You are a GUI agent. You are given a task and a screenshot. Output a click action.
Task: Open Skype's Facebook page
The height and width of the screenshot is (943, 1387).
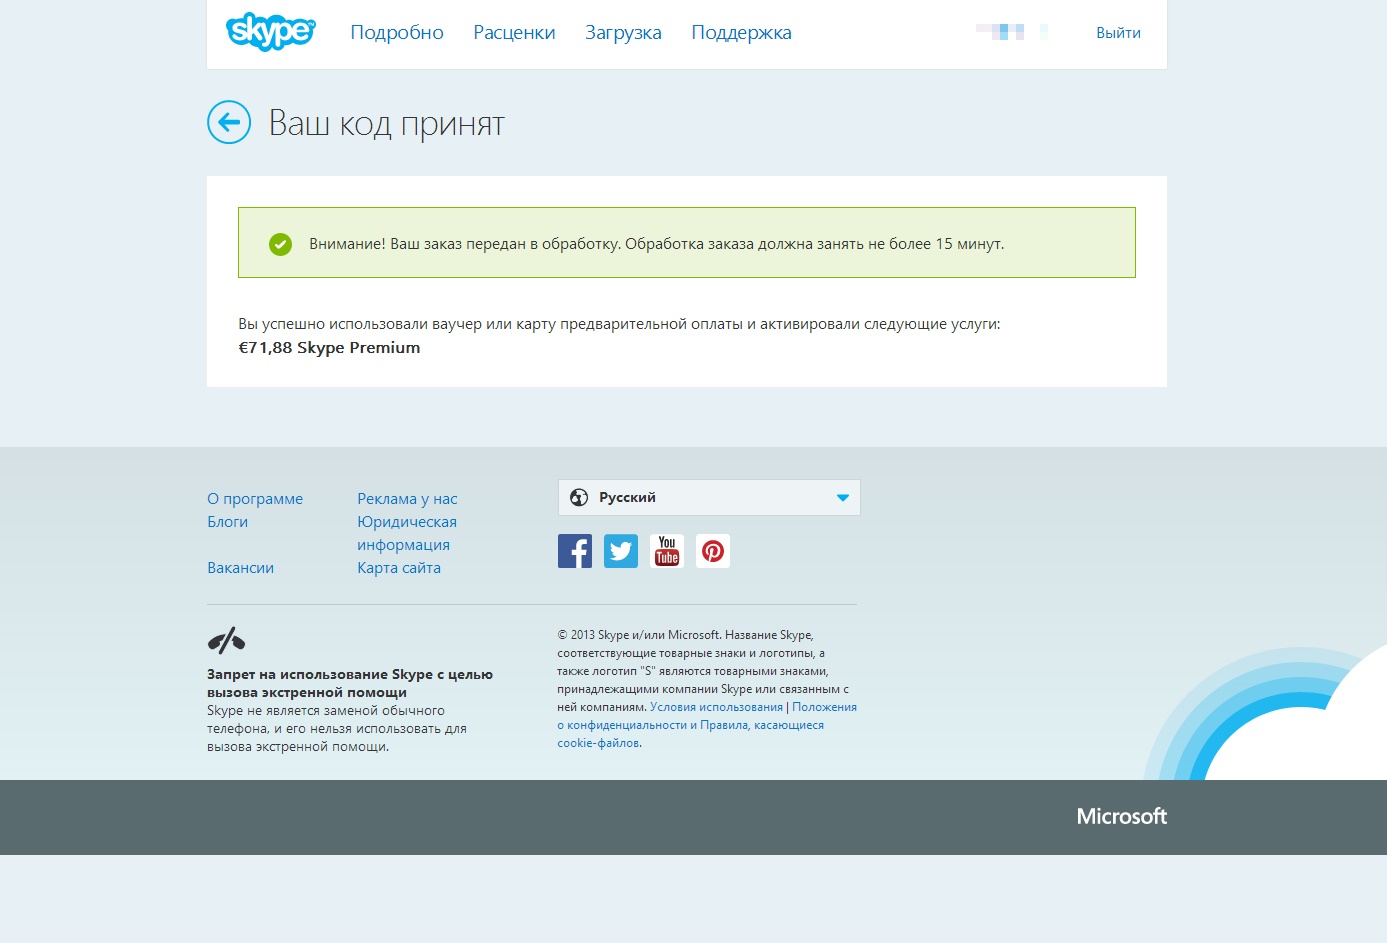coord(574,551)
